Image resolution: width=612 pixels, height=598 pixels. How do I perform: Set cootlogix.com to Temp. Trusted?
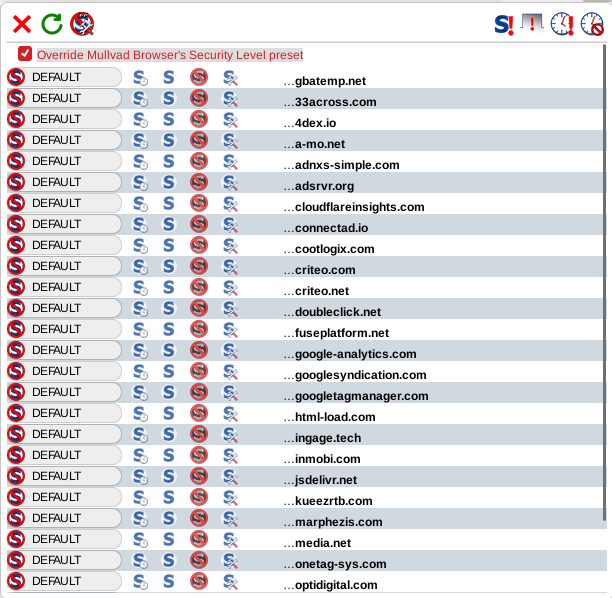tap(140, 246)
